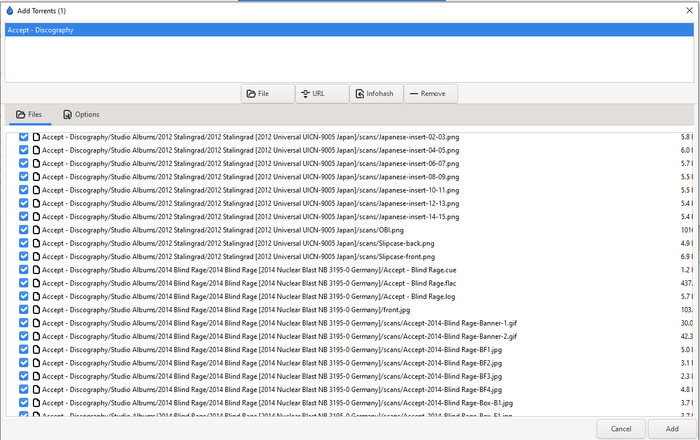Toggle the Blind Rage.flac checkbox
This screenshot has width=700, height=440.
coord(24,283)
